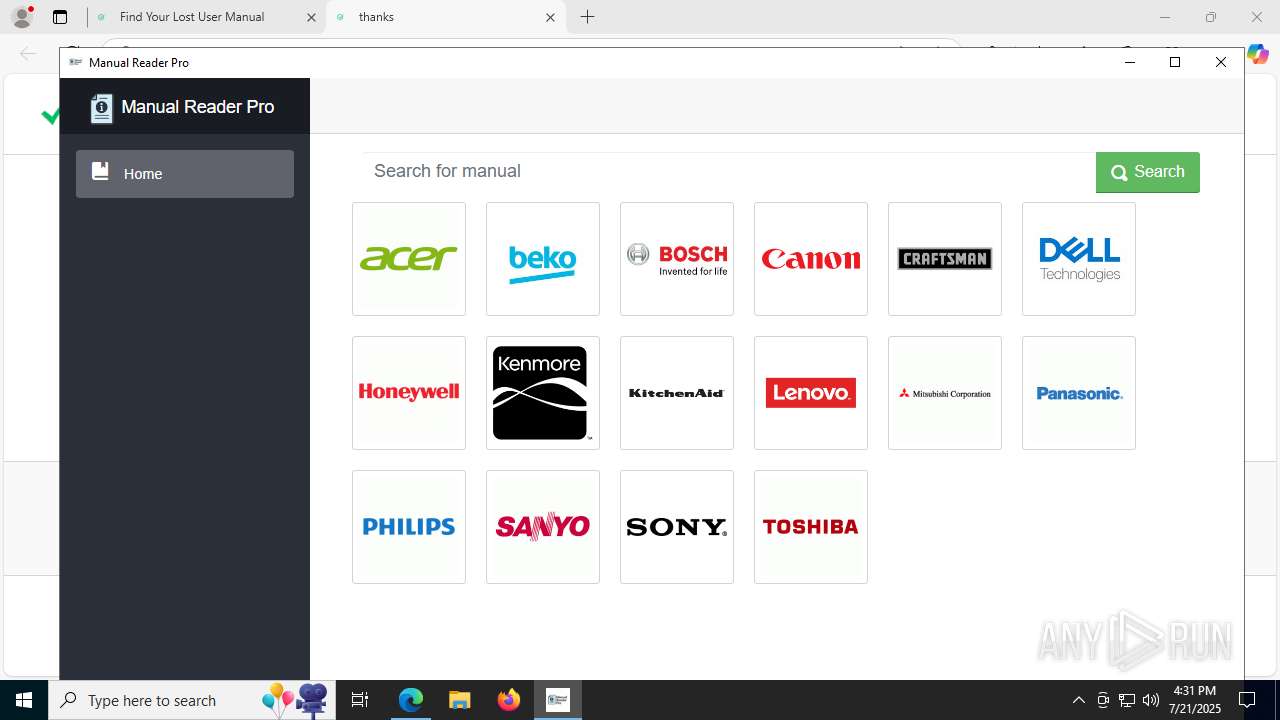The image size is (1280, 720).
Task: Open Beko brand tile
Action: 543,259
